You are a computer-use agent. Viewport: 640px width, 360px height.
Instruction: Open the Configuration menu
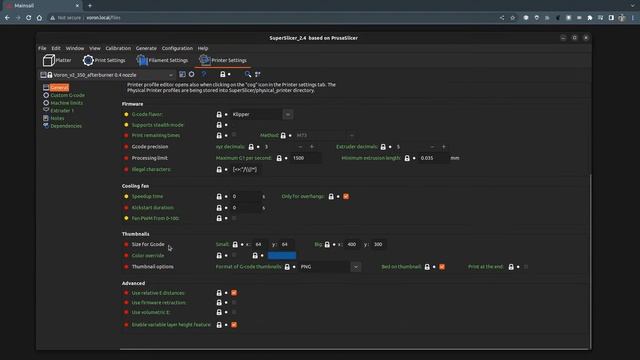(177, 48)
